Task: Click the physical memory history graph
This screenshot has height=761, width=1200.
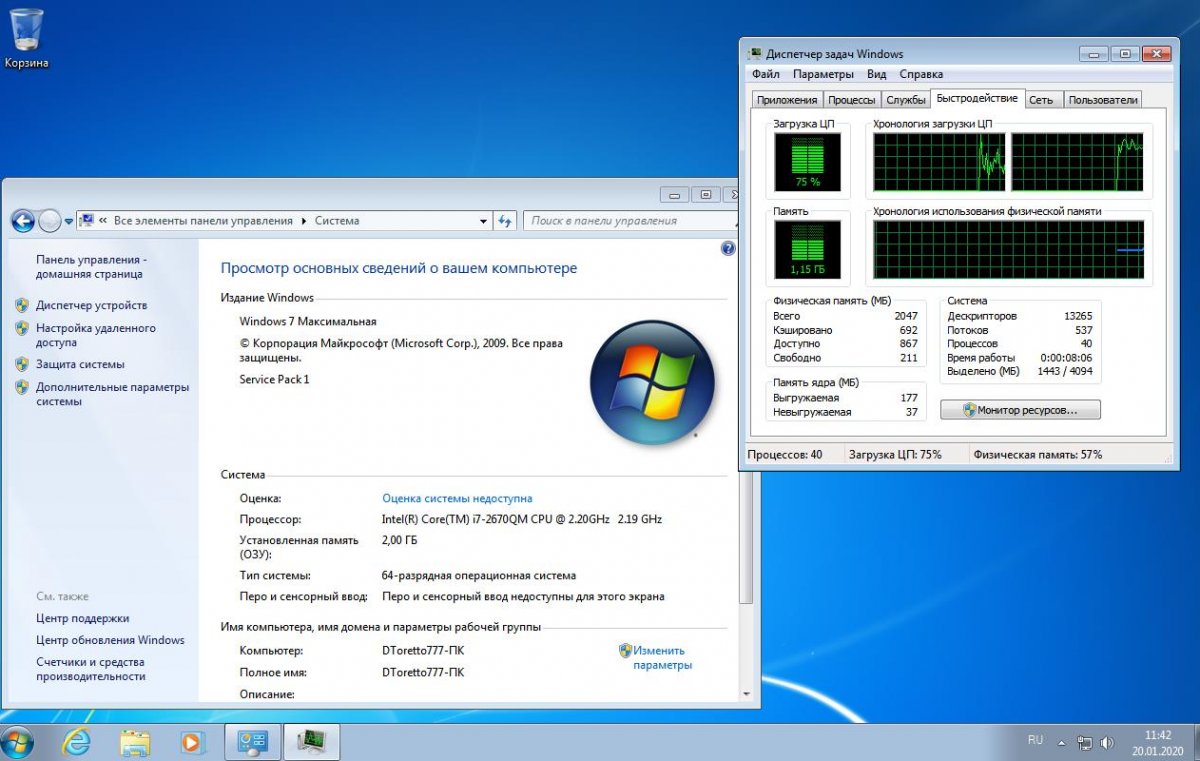Action: click(x=1009, y=250)
